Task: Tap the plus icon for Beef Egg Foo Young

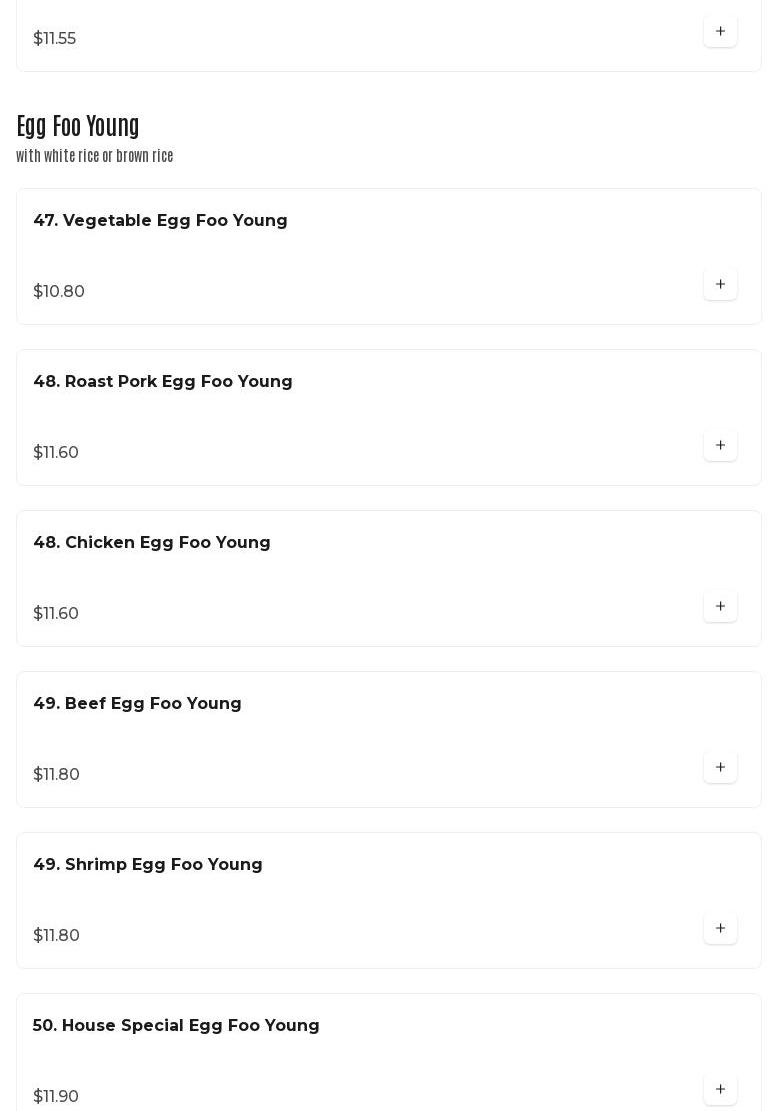Action: [720, 767]
